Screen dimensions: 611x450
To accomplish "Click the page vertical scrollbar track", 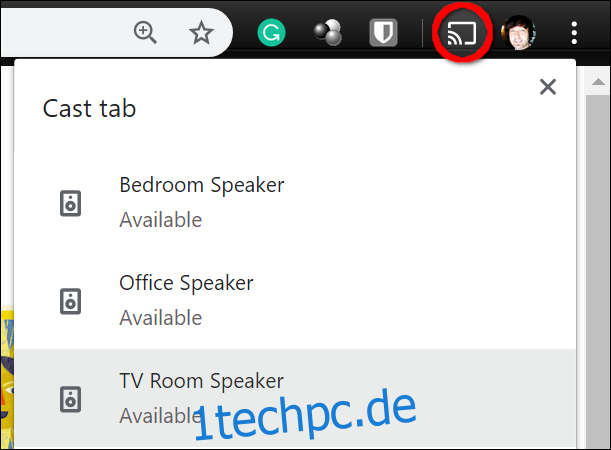I will [598, 271].
